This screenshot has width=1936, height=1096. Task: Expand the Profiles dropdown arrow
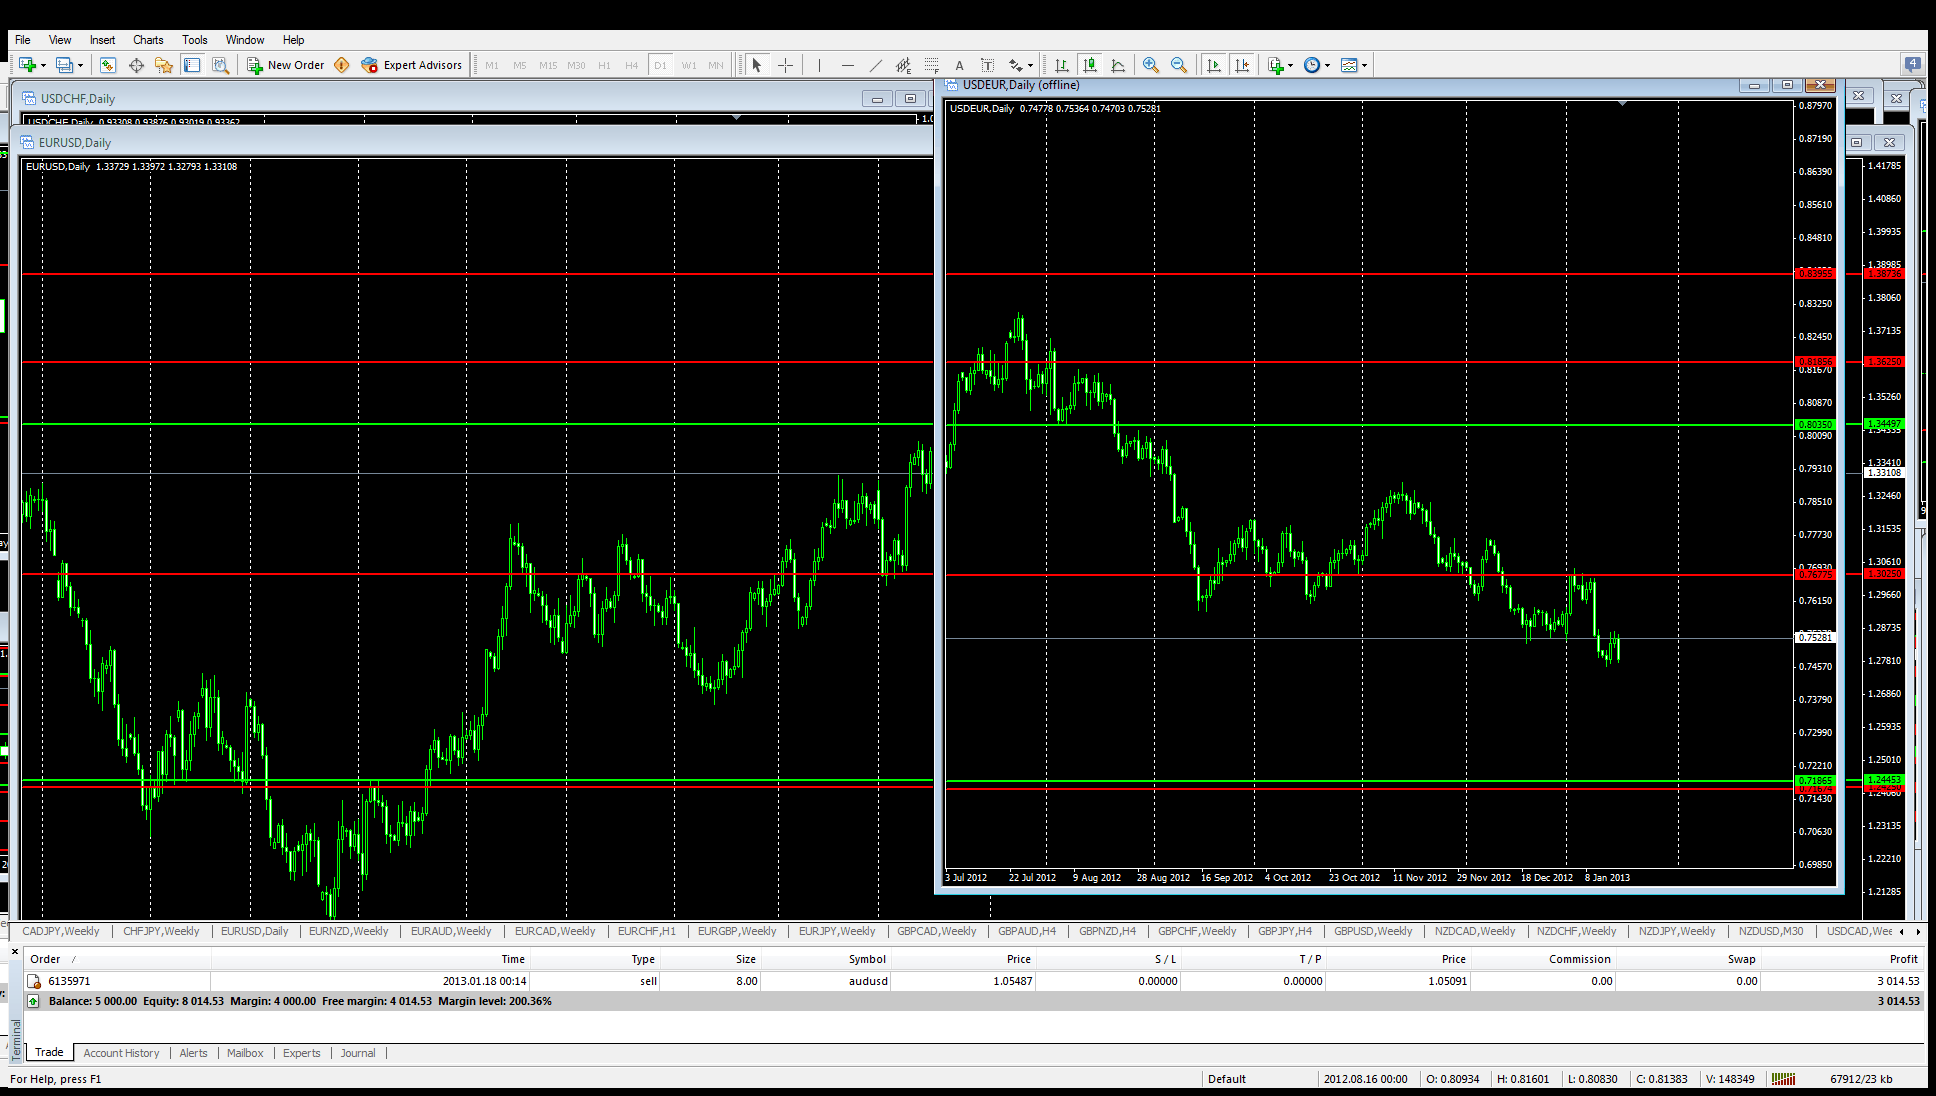point(80,65)
